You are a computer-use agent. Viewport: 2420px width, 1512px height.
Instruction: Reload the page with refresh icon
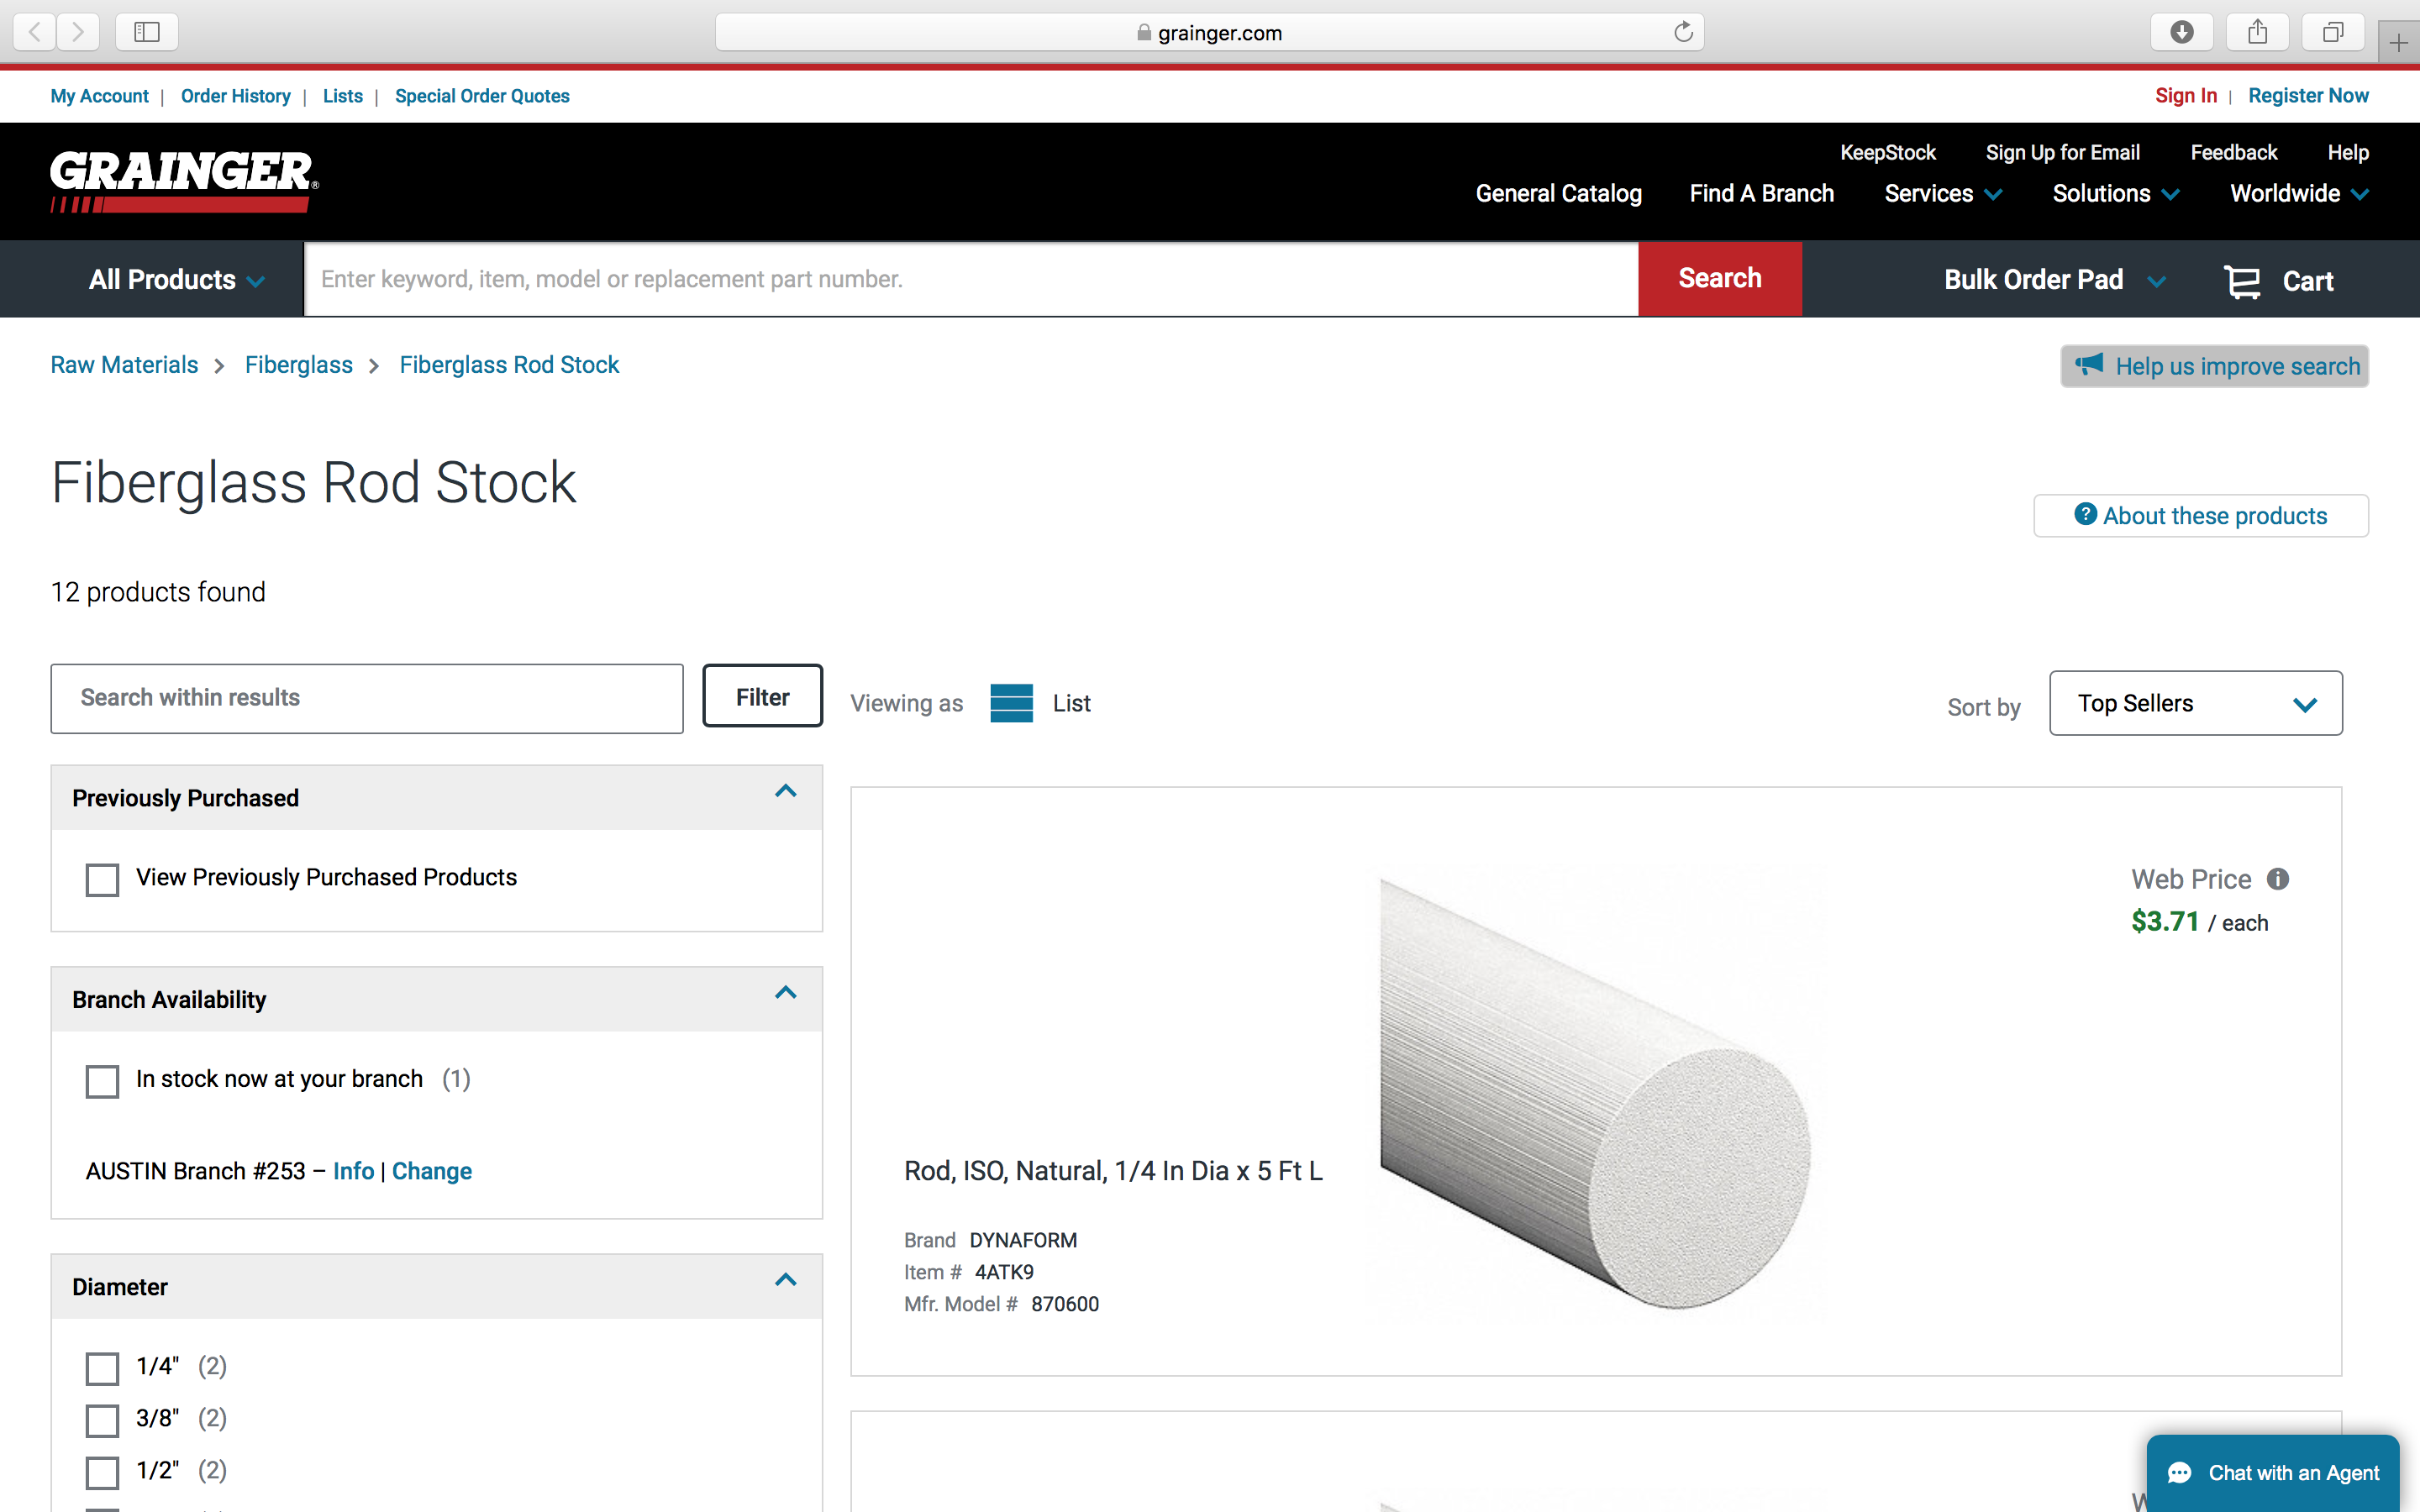click(x=1683, y=32)
